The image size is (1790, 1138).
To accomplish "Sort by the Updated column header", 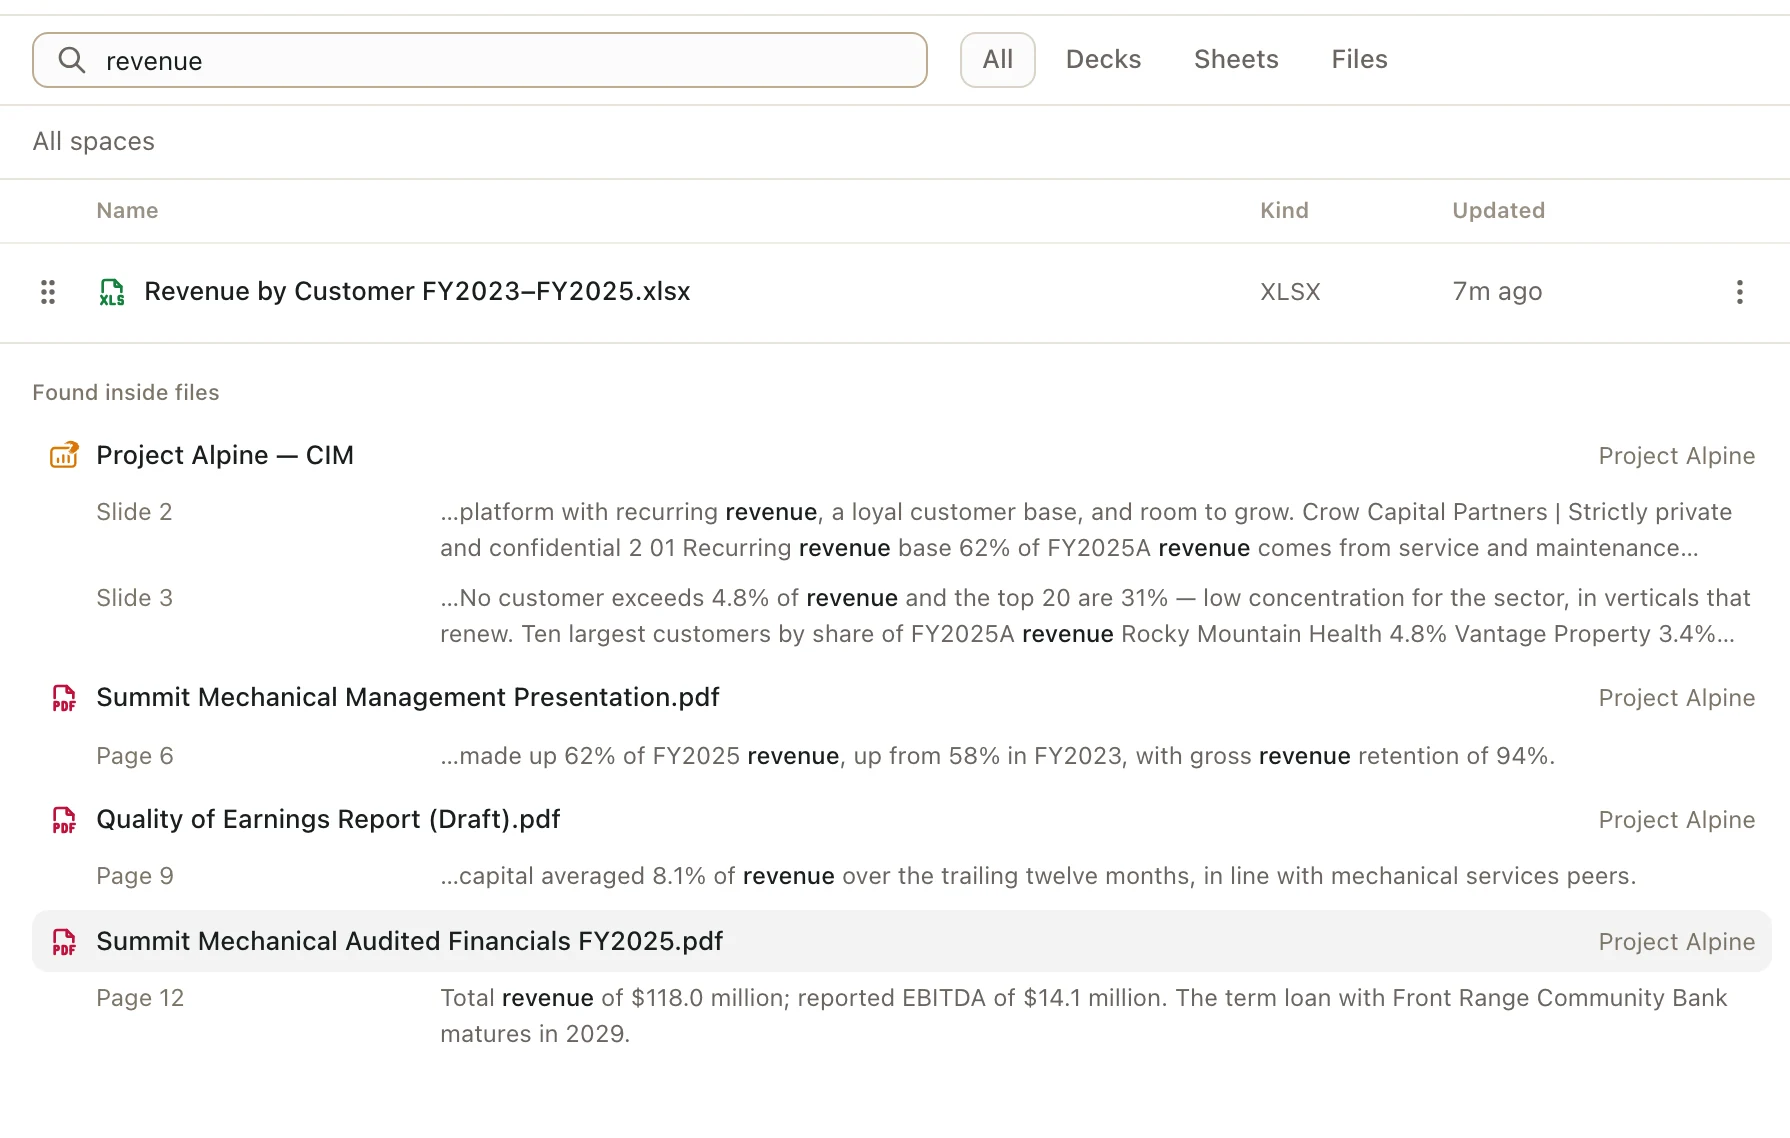I will point(1498,210).
